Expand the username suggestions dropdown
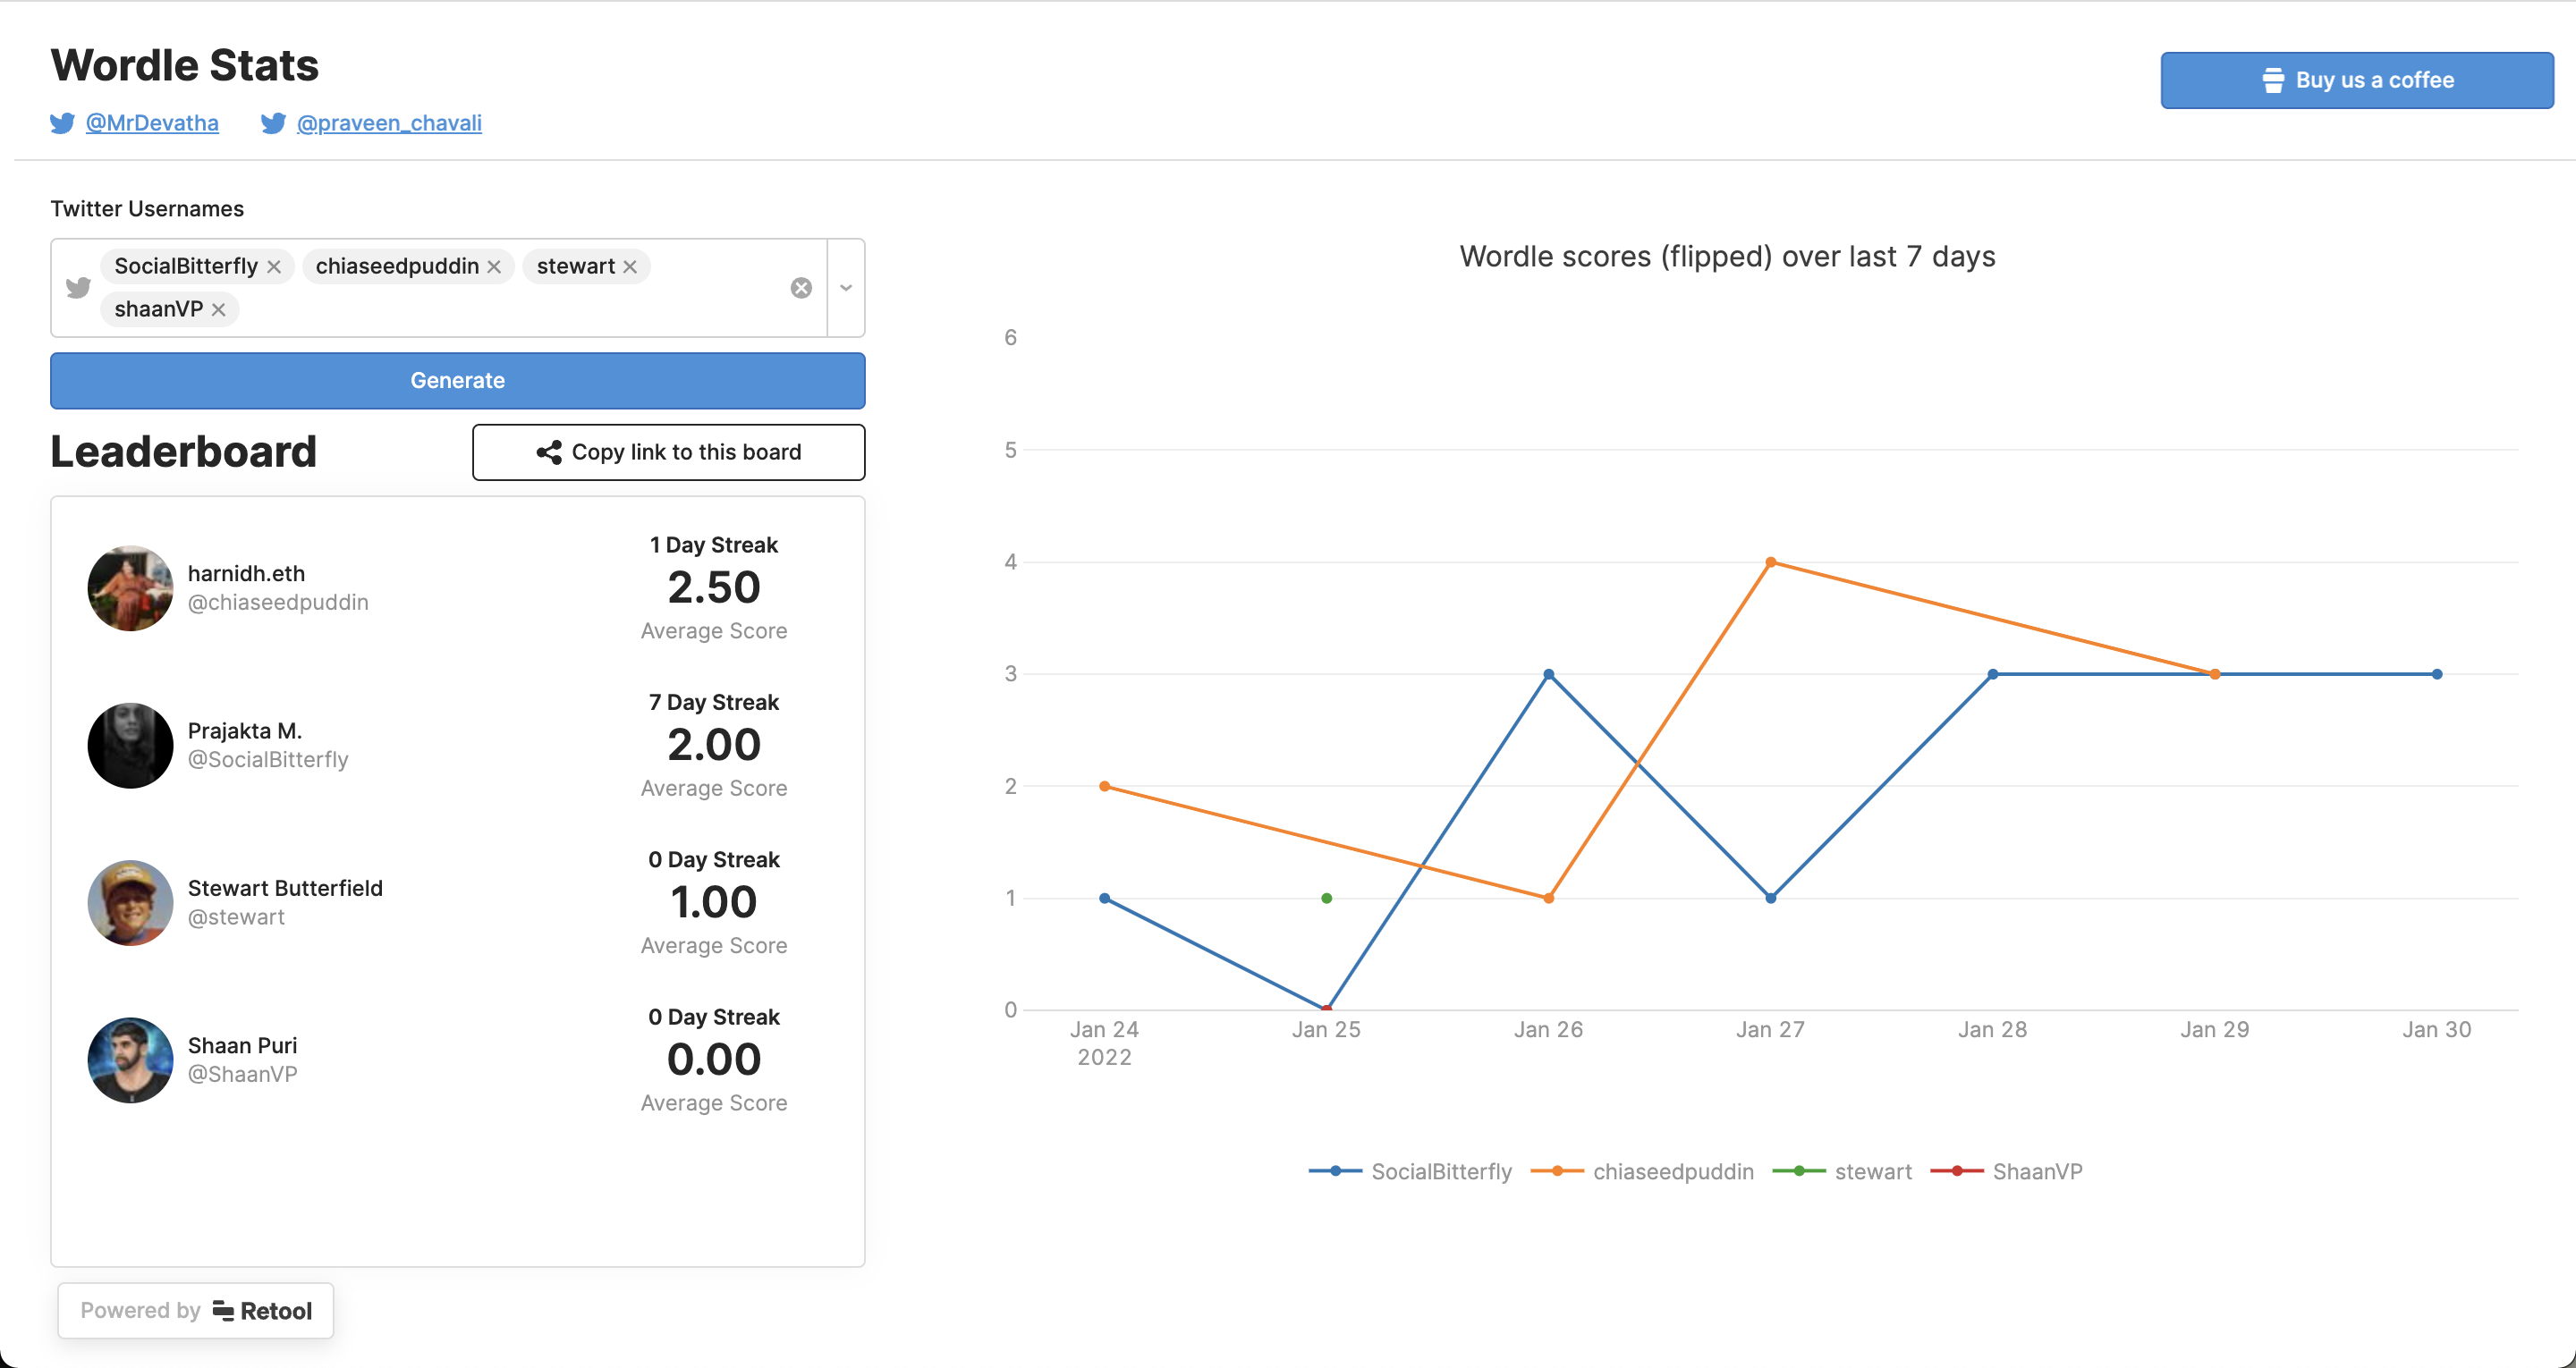 coord(845,287)
